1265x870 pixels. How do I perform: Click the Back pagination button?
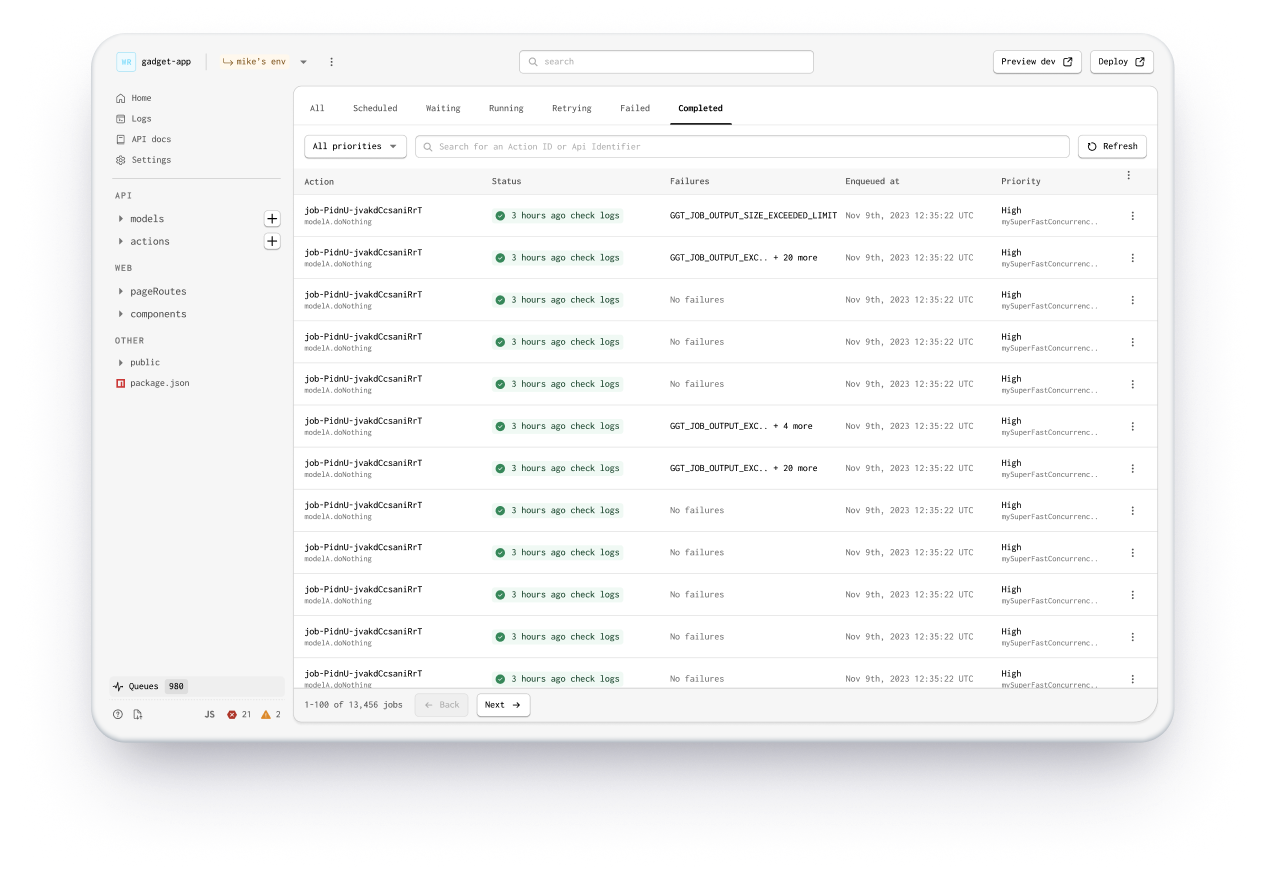441,705
